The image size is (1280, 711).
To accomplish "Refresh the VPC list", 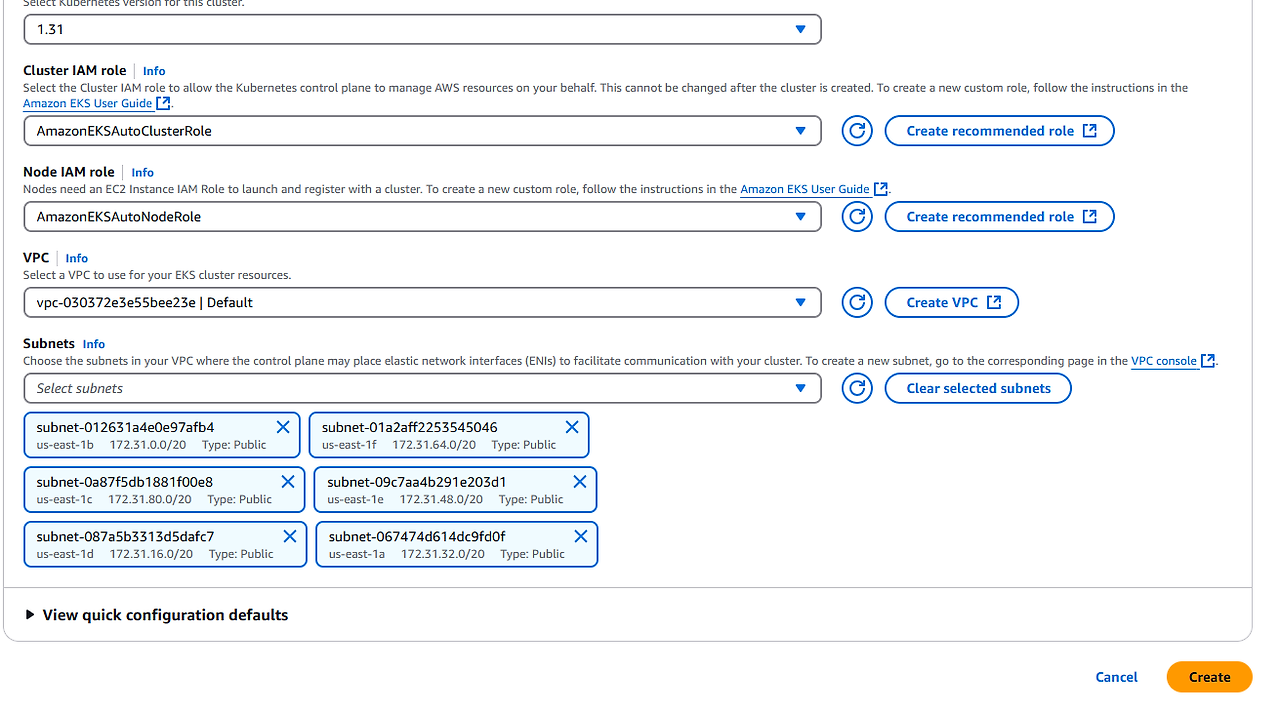I will (x=857, y=303).
